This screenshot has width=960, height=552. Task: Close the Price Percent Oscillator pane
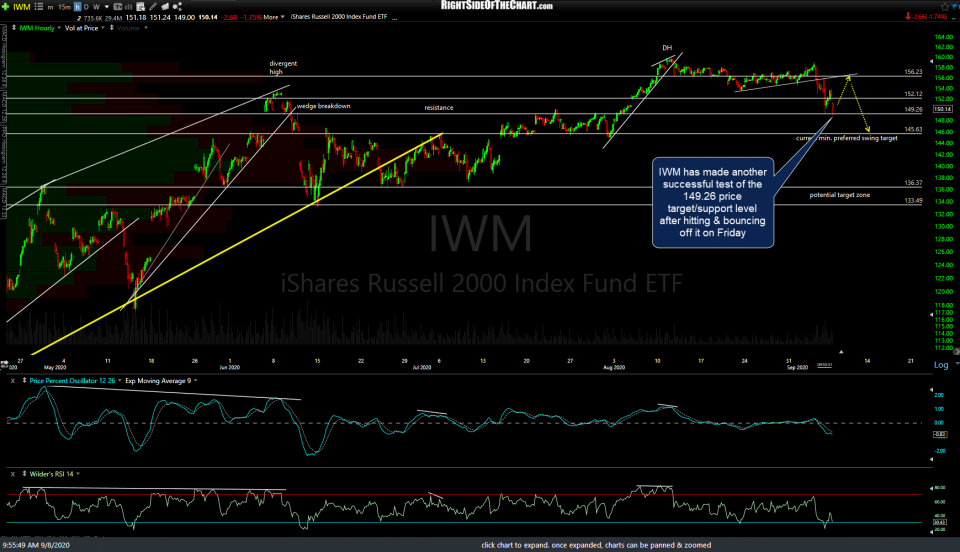point(12,381)
